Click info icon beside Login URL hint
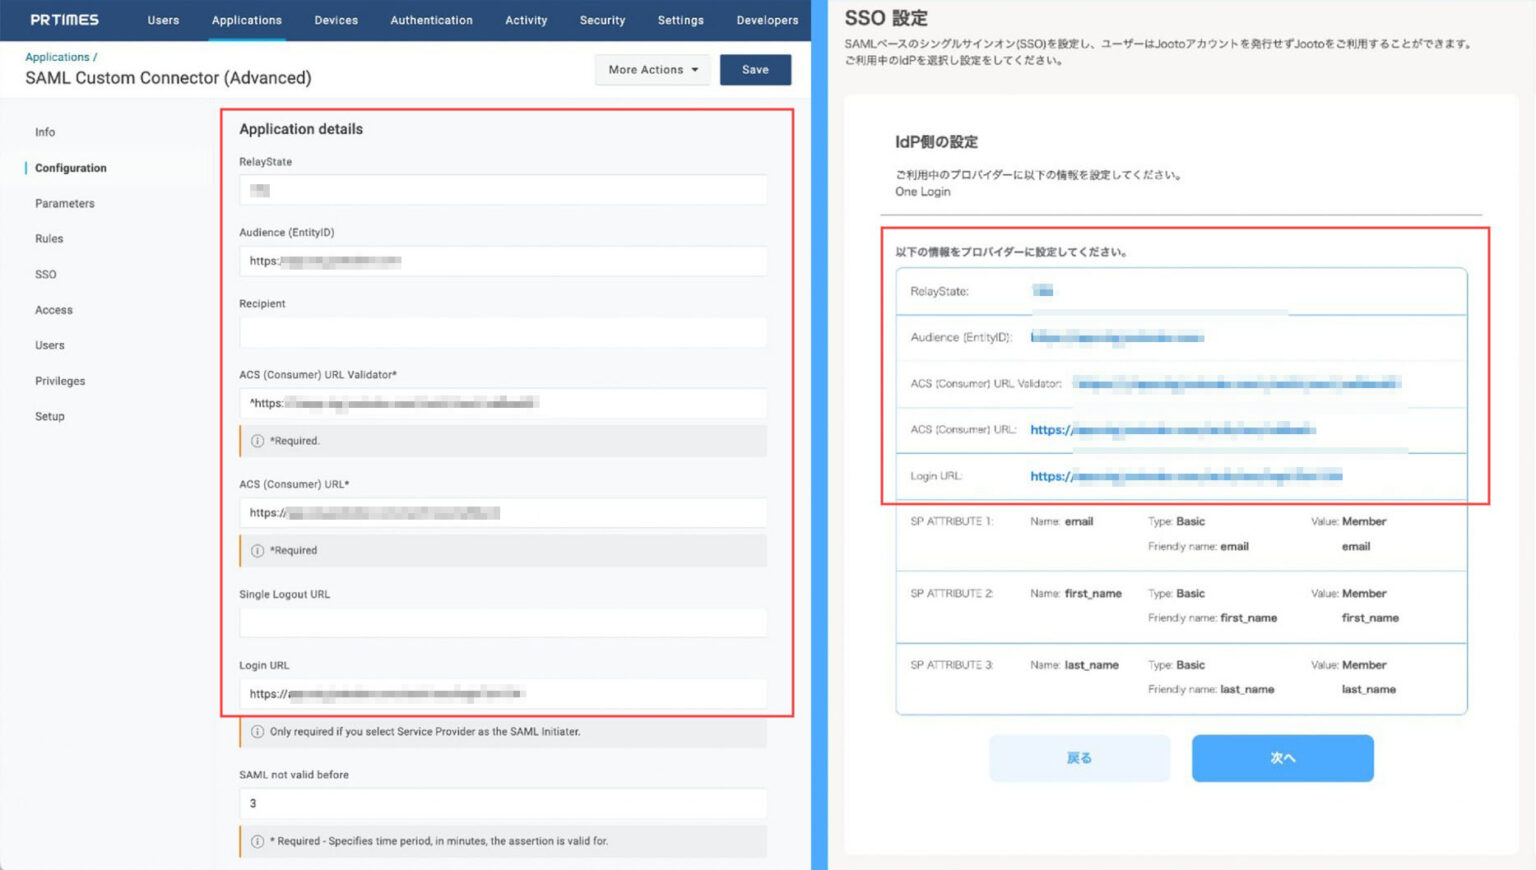 coord(257,732)
